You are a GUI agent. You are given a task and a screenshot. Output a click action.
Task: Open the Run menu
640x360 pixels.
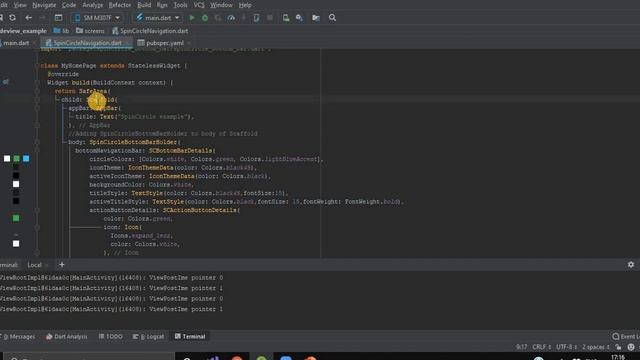tap(162, 5)
